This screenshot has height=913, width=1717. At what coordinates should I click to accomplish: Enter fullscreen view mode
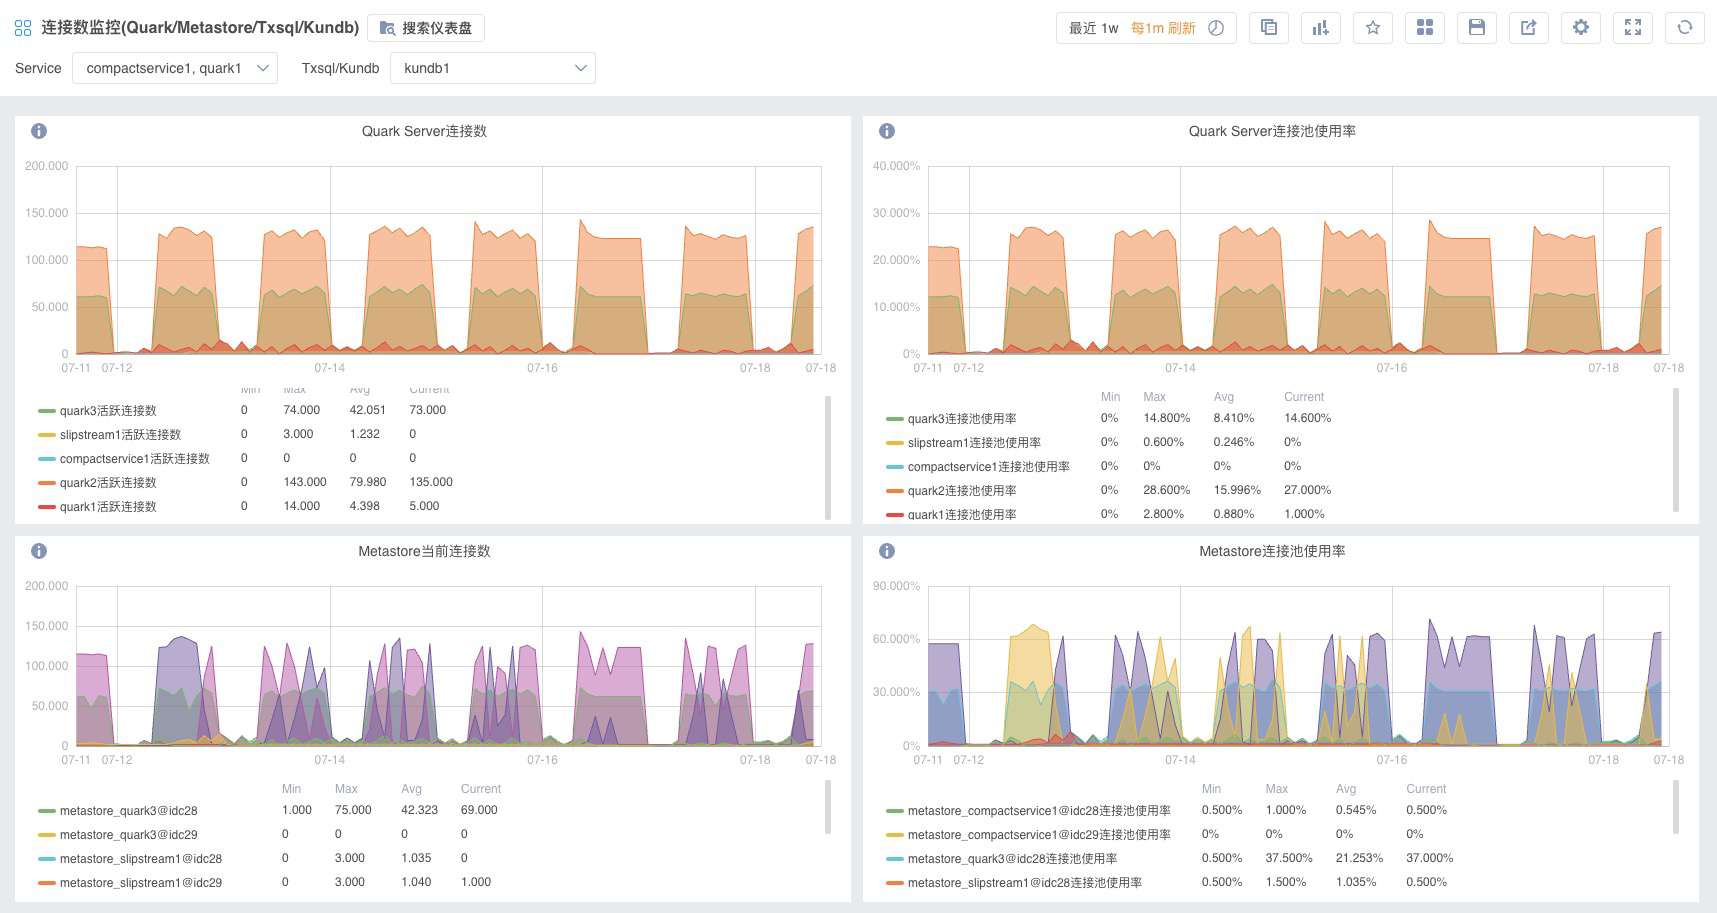click(1633, 28)
